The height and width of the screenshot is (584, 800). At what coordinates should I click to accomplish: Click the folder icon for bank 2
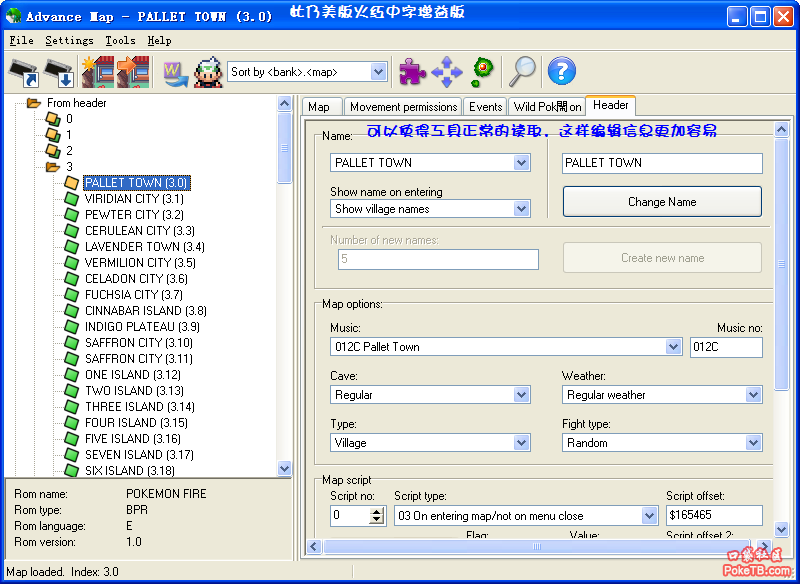click(x=53, y=150)
